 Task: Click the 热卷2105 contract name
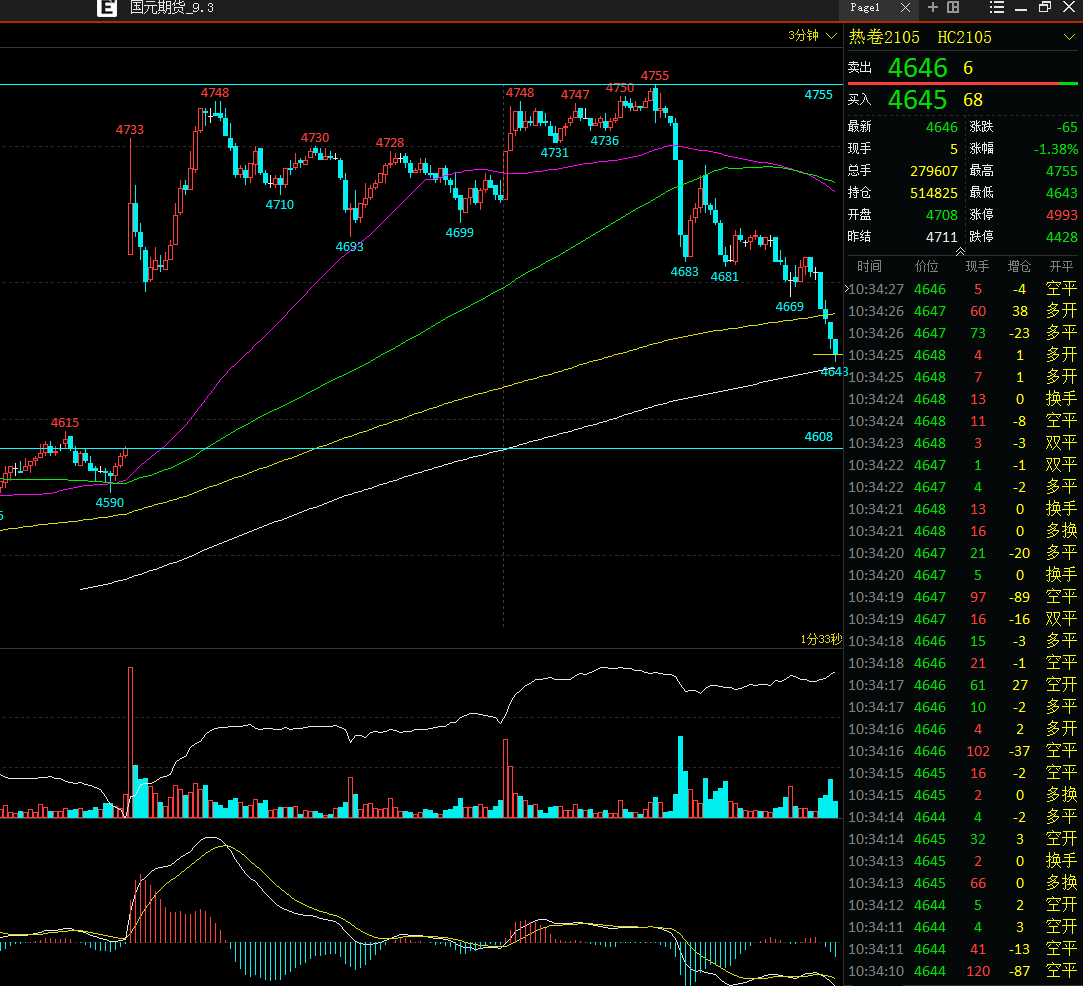[x=884, y=37]
